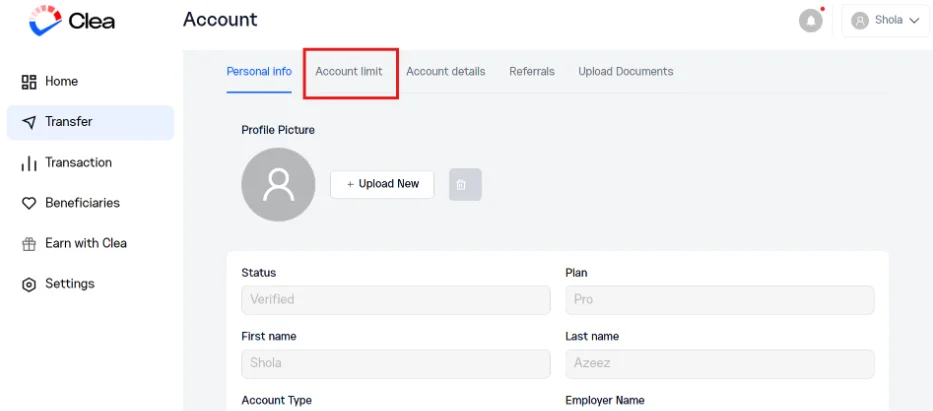Click the Settings hexagon icon
933x411 pixels.
tap(29, 284)
